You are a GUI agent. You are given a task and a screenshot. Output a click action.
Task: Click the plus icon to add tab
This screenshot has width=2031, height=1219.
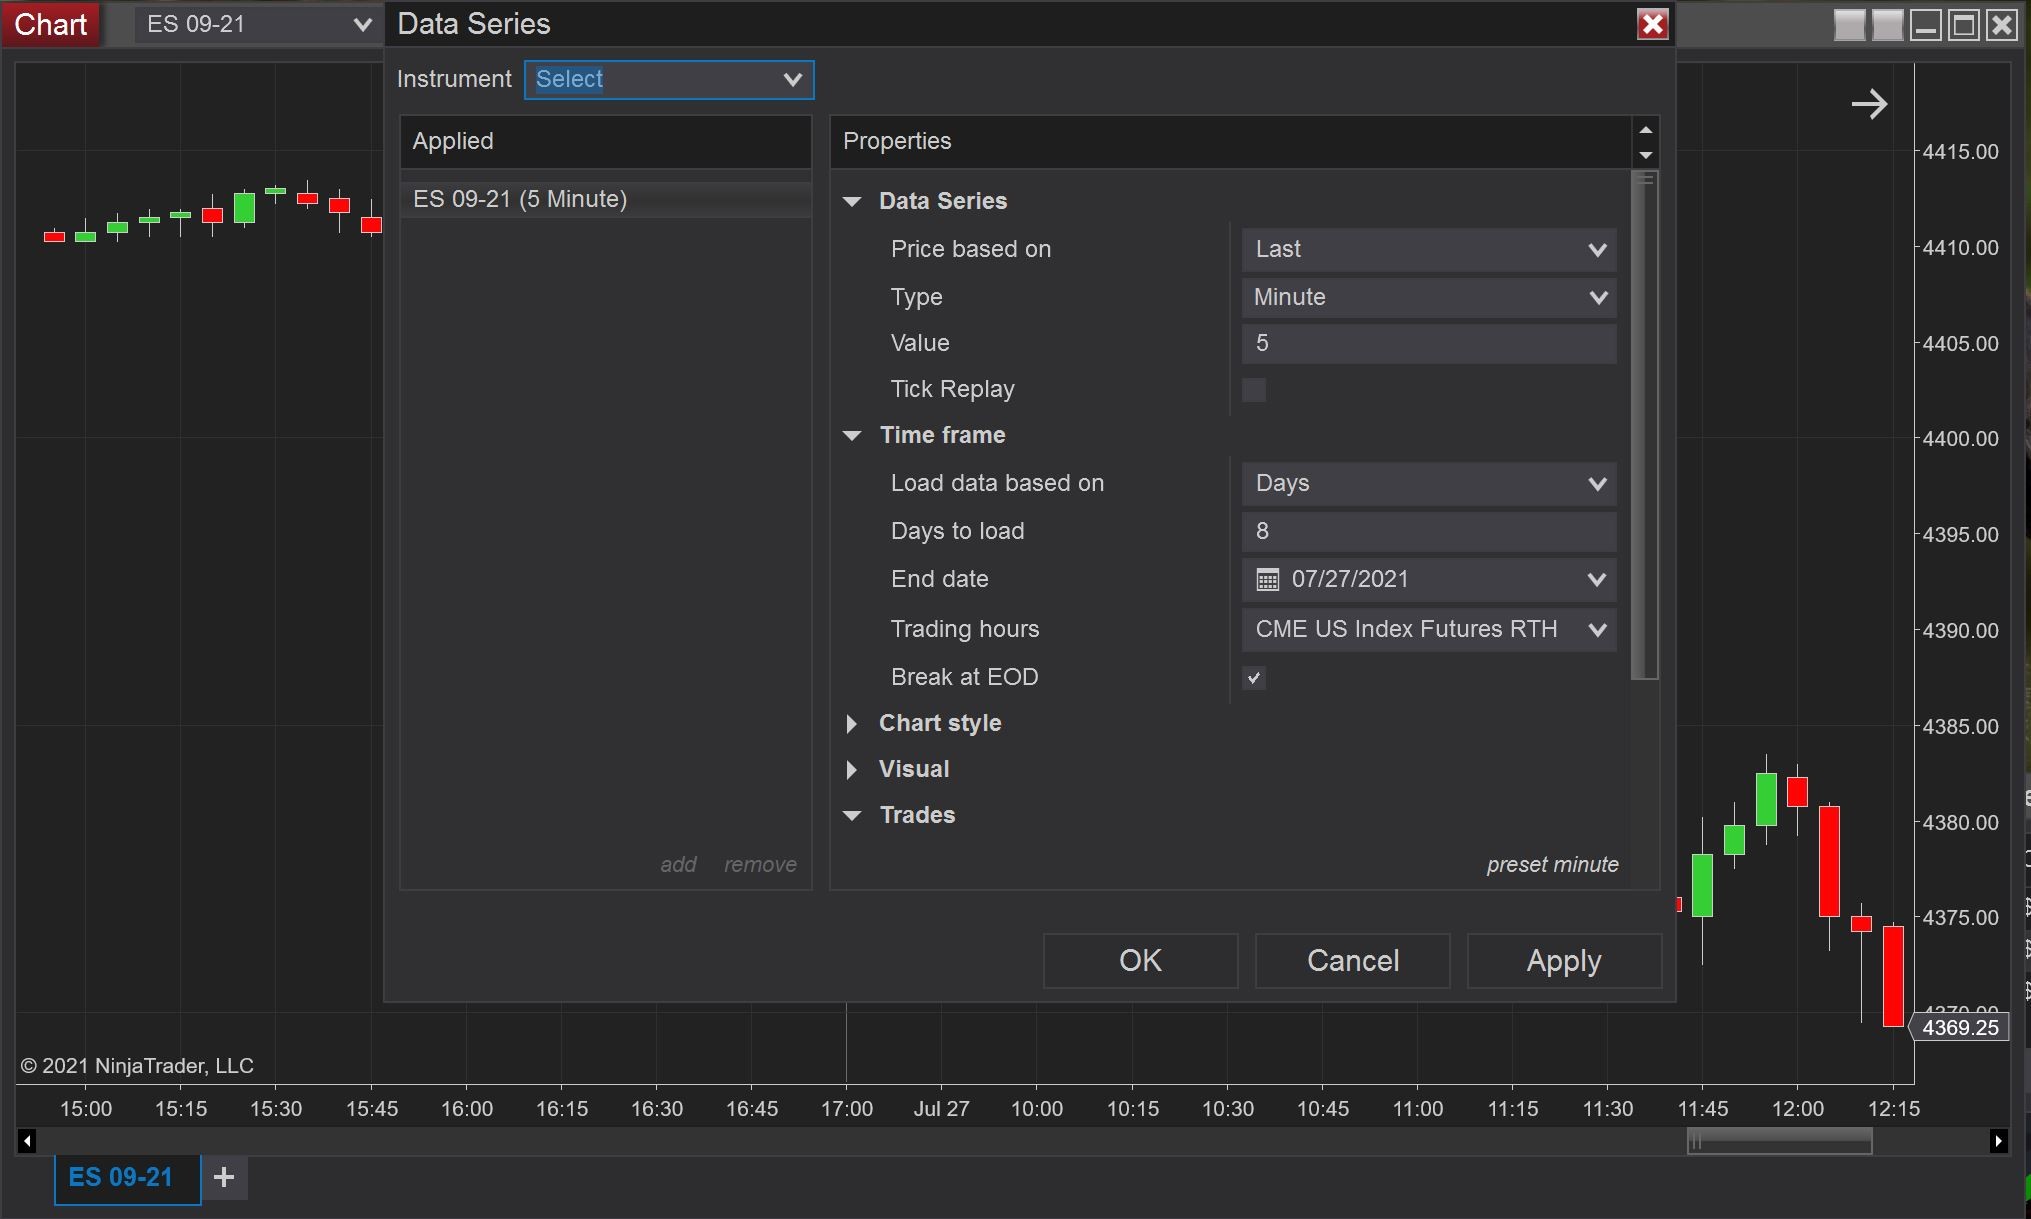[224, 1177]
